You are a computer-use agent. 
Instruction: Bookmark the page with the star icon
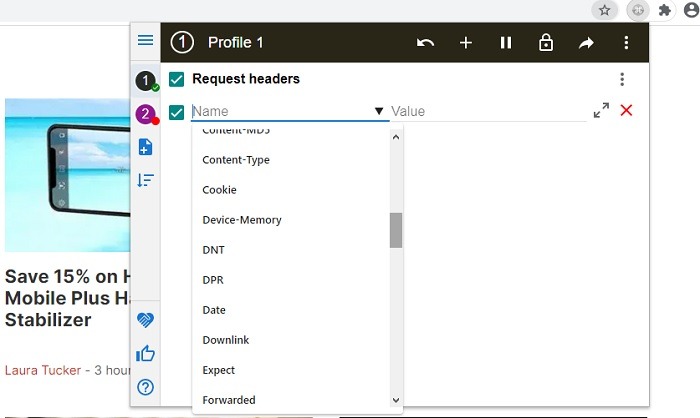(604, 10)
